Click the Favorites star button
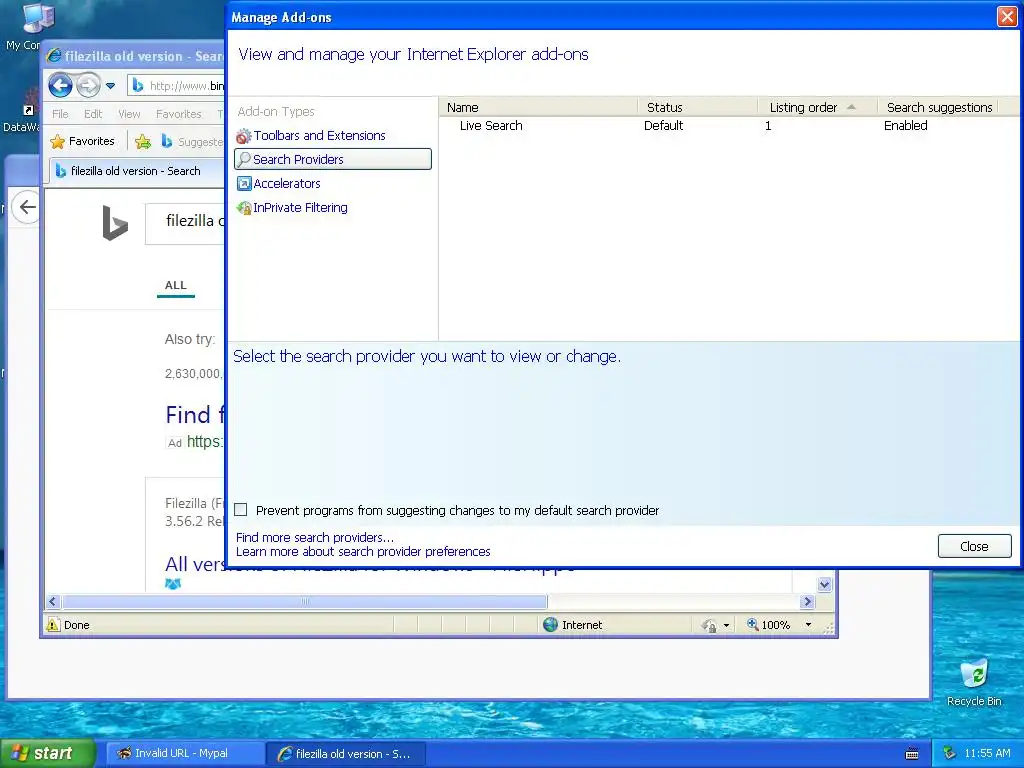1024x768 pixels. coord(82,141)
